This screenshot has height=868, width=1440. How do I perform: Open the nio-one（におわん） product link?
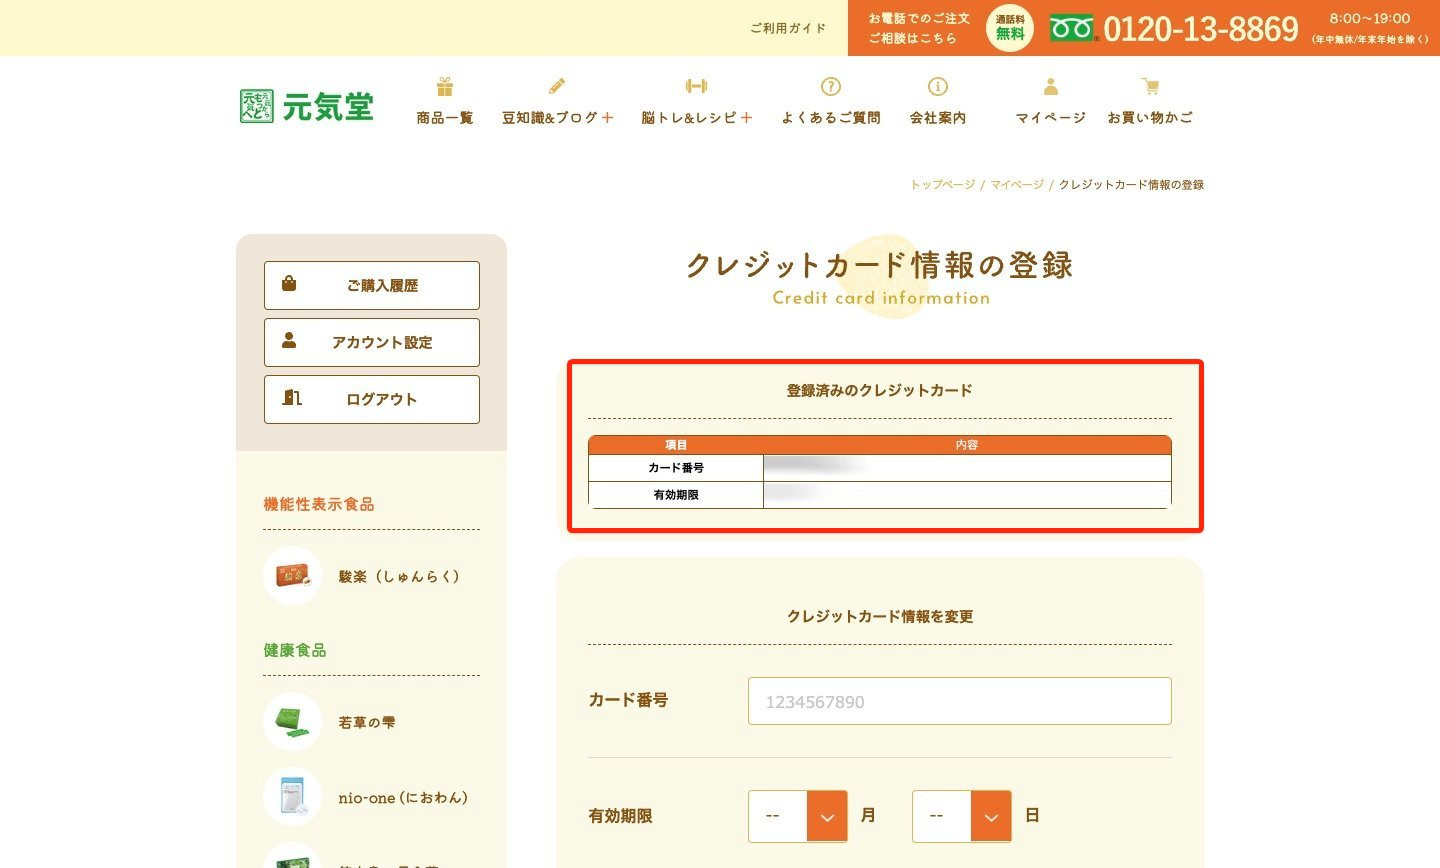403,798
